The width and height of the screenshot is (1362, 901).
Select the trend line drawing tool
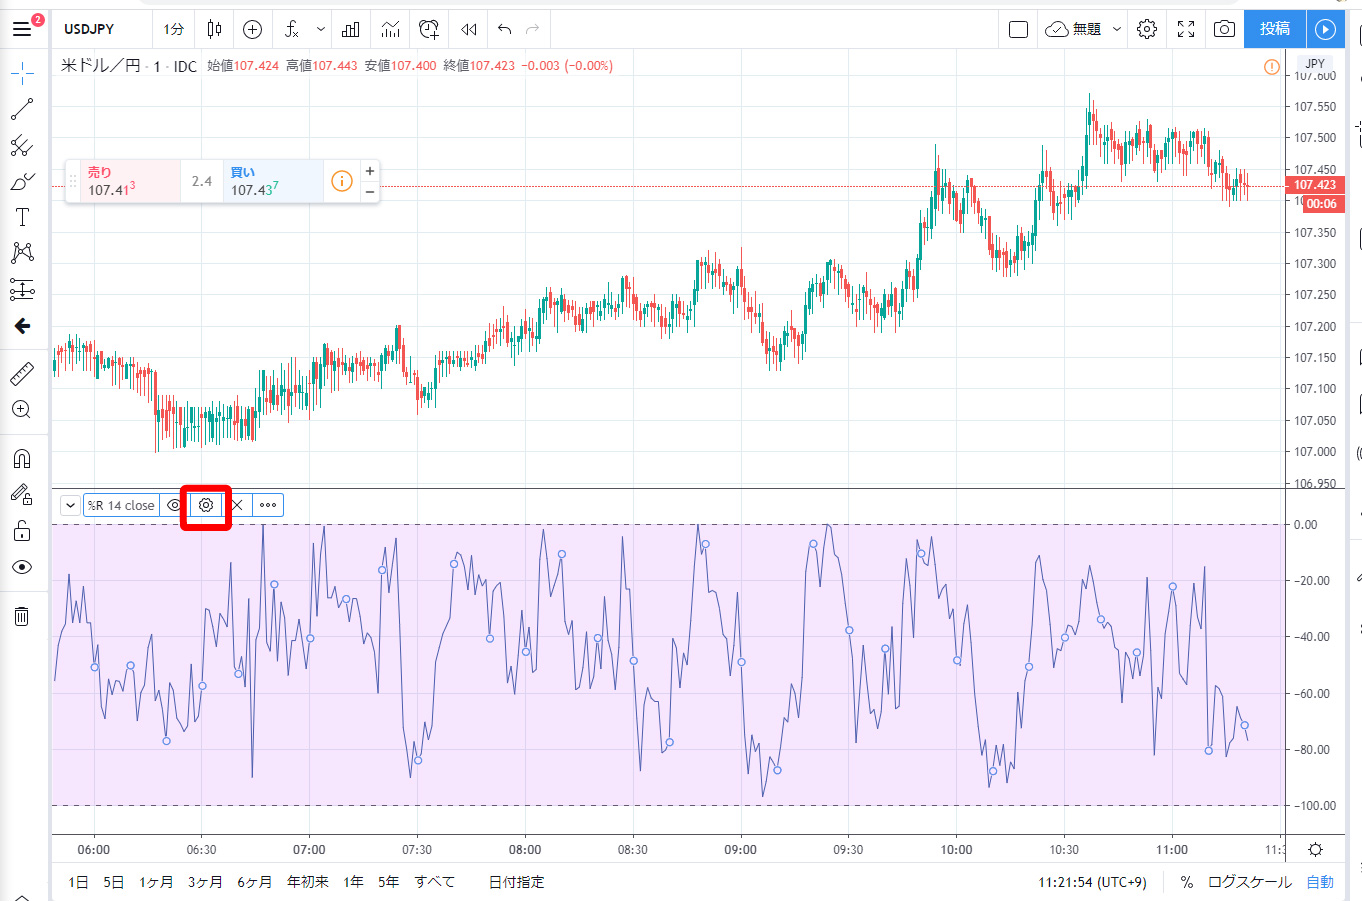tap(22, 109)
